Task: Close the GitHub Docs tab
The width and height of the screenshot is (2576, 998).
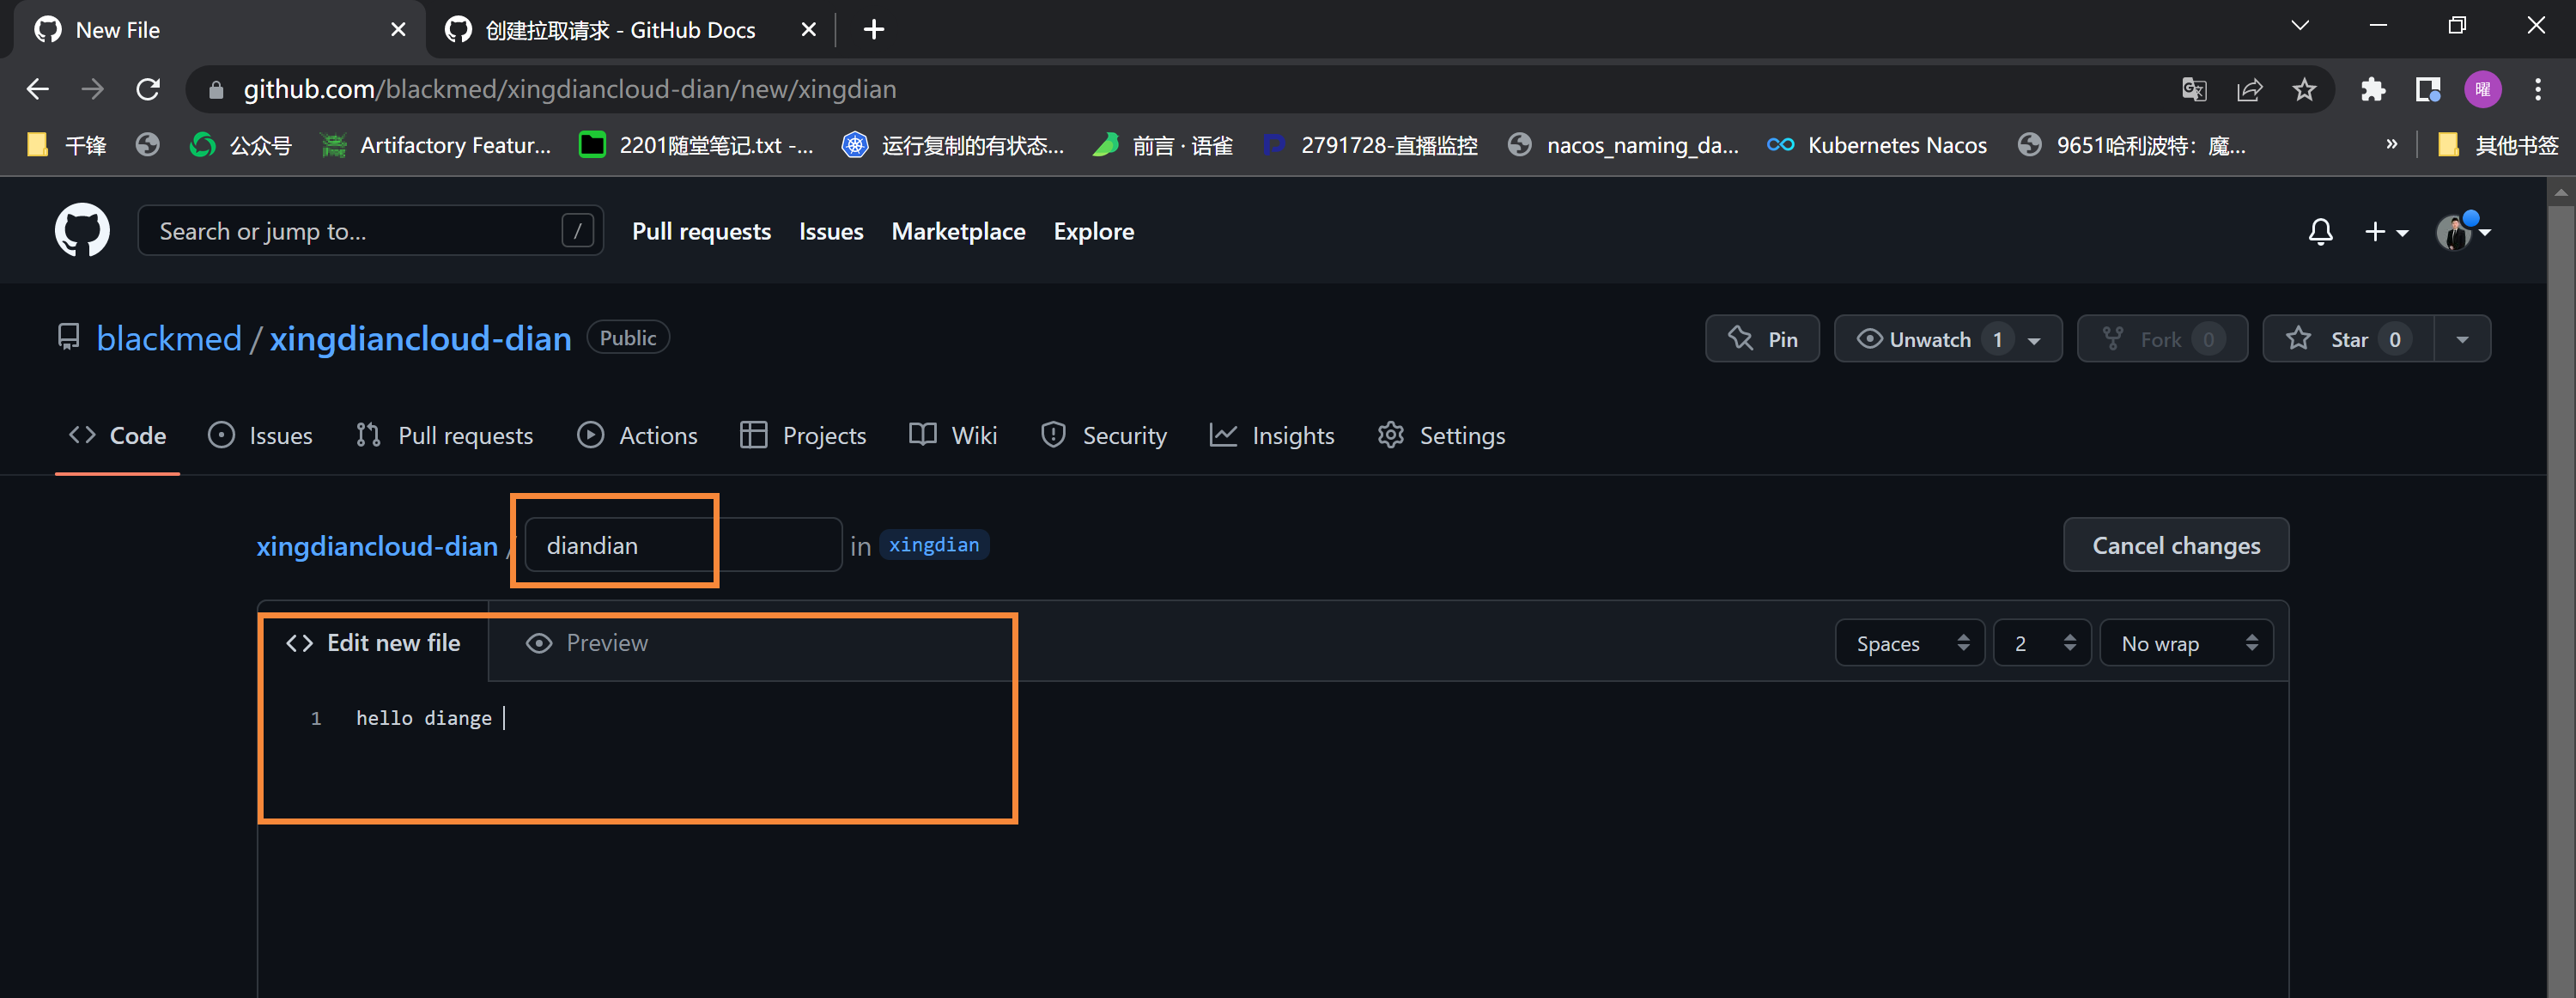Action: [809, 29]
